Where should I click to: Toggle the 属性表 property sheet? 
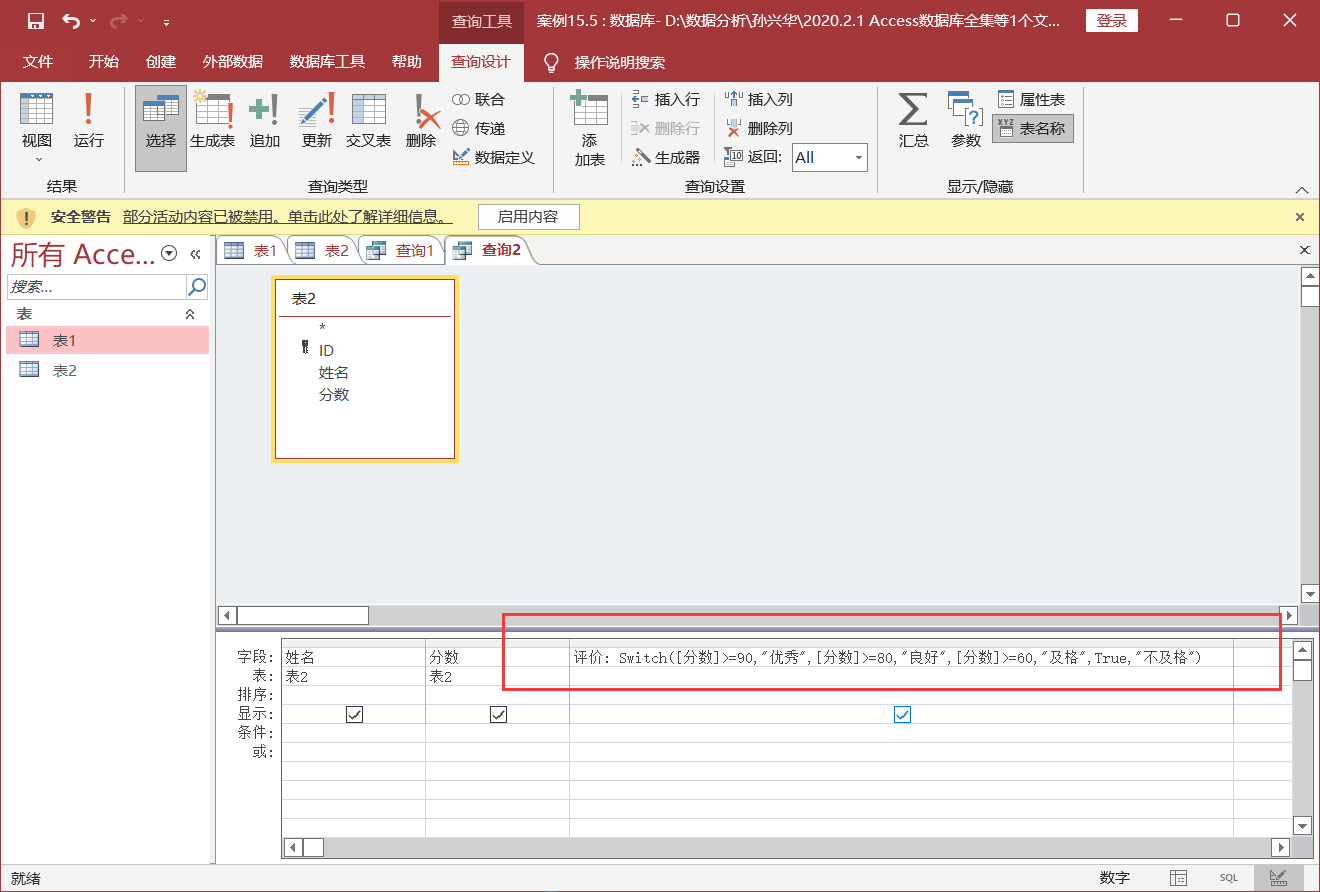pyautogui.click(x=1032, y=100)
